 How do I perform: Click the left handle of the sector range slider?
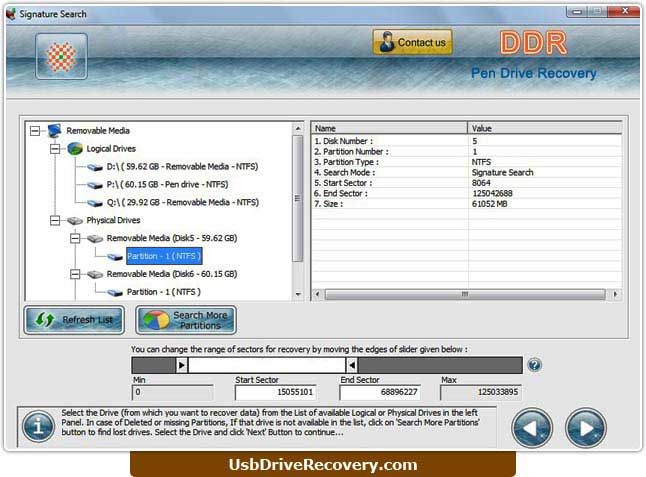point(182,365)
